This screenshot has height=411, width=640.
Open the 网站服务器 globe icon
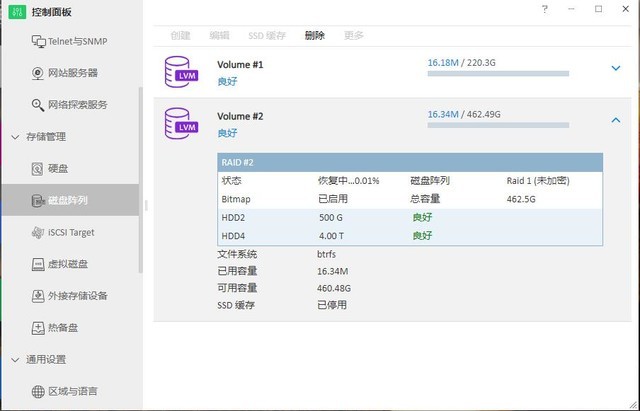coord(39,73)
